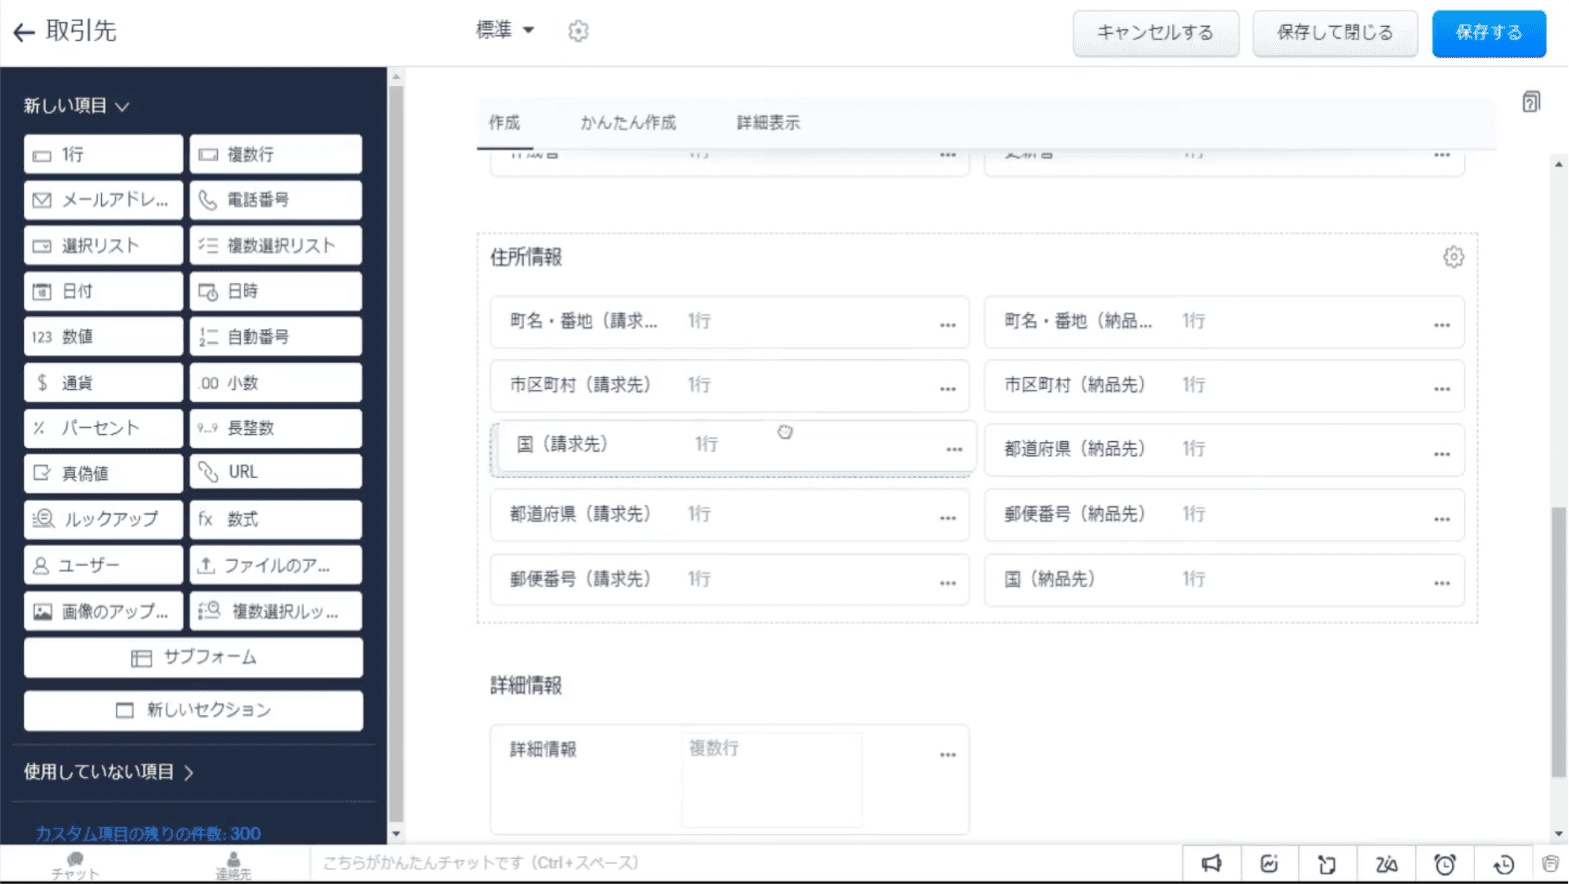Open options for 町名・番地（請求先） field

tap(948, 324)
